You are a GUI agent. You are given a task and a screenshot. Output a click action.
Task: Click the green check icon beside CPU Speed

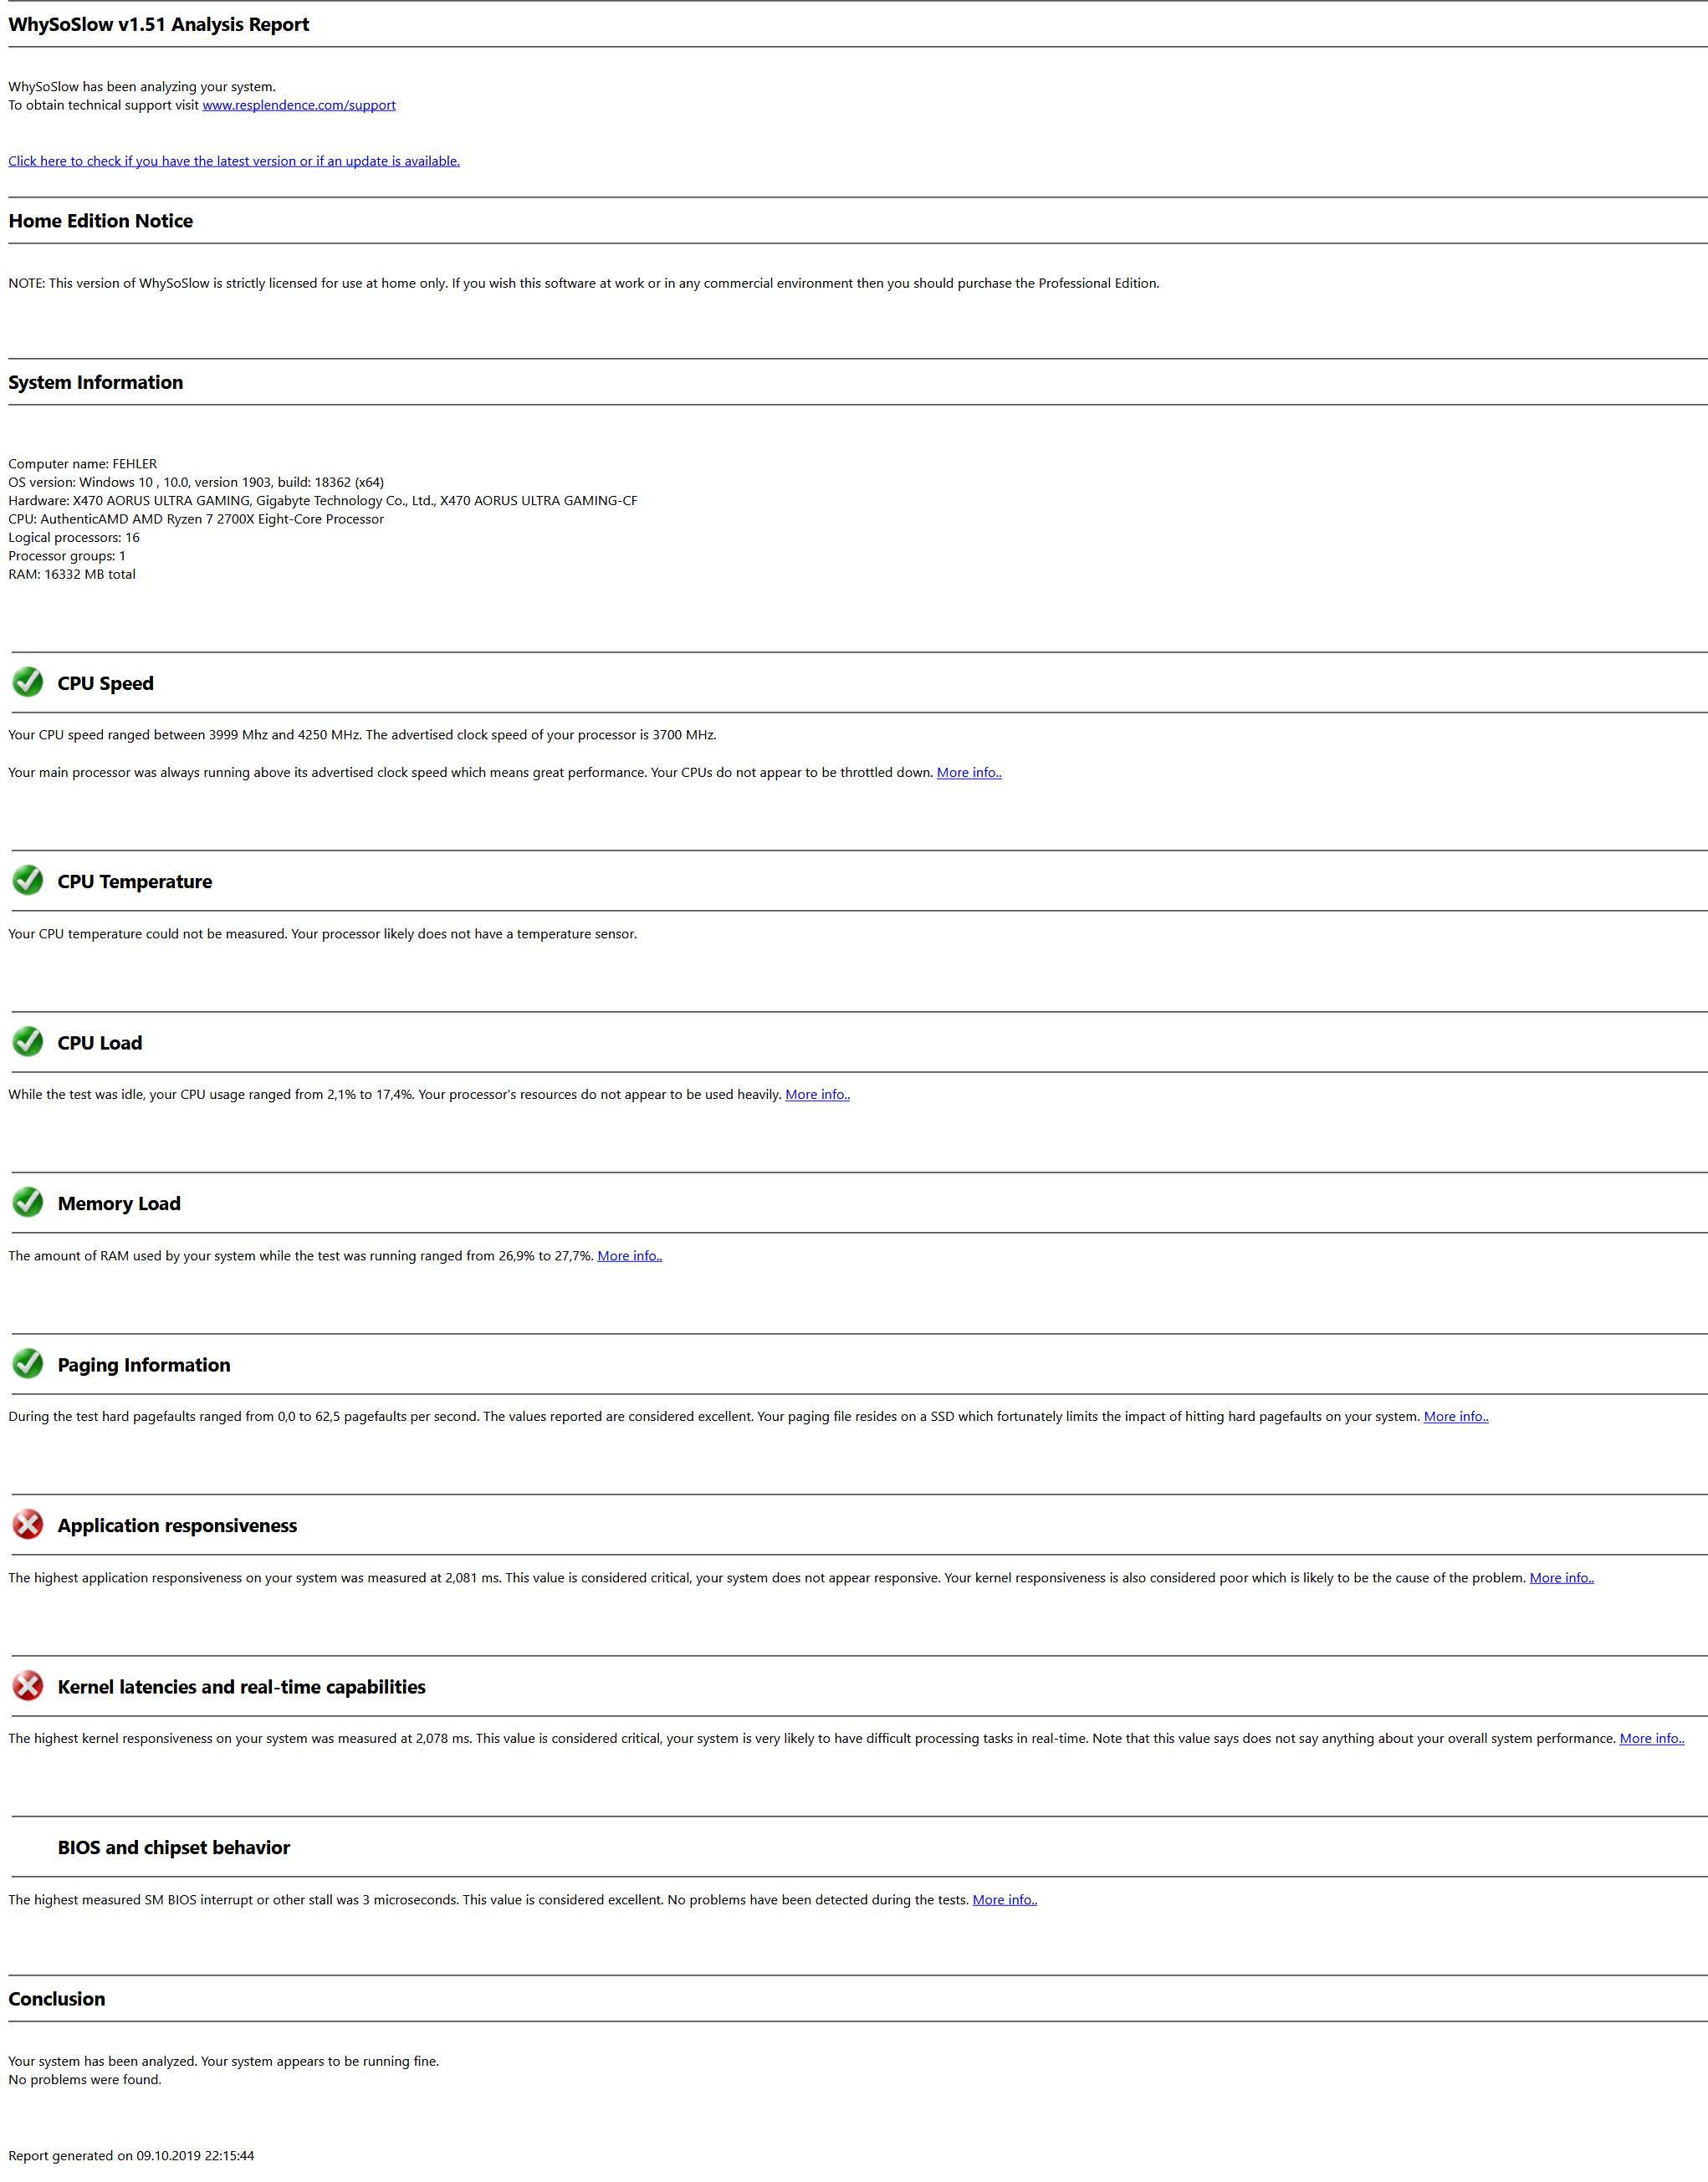28,682
